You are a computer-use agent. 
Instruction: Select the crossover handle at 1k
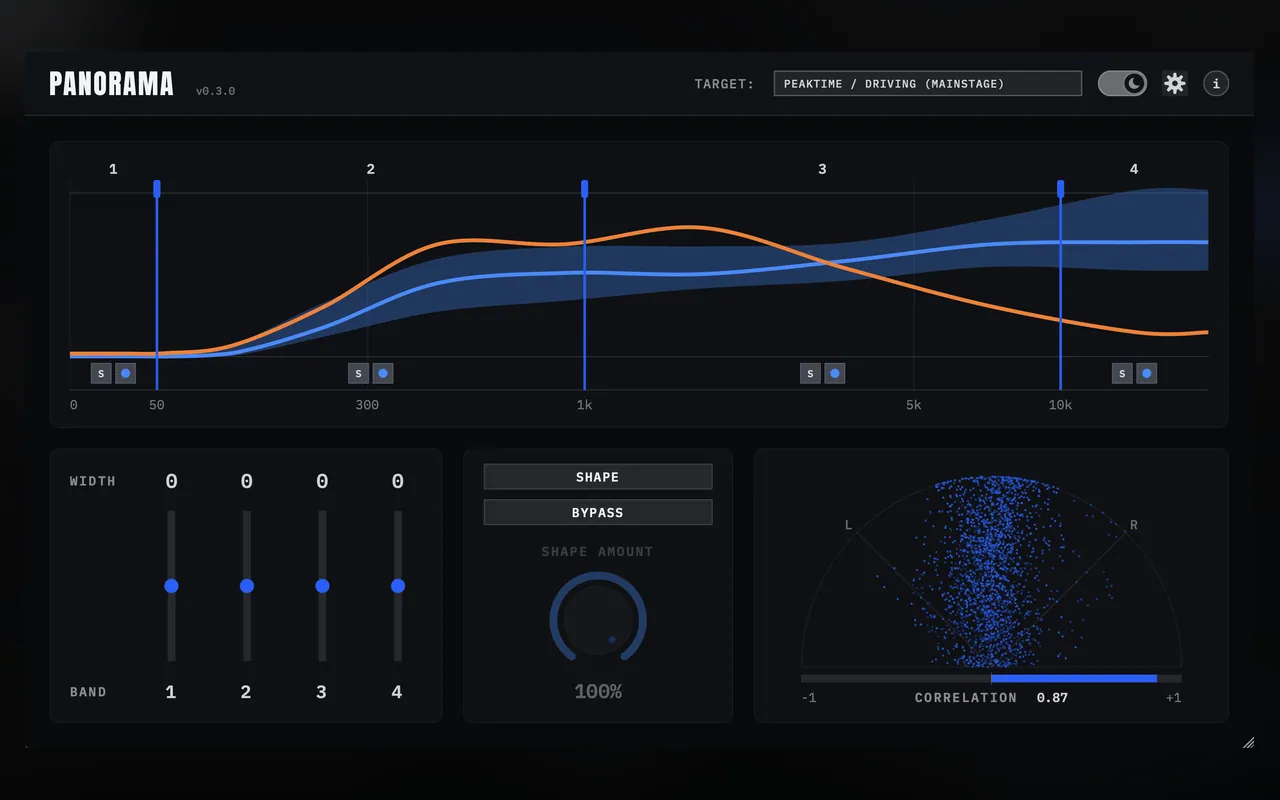tap(585, 188)
